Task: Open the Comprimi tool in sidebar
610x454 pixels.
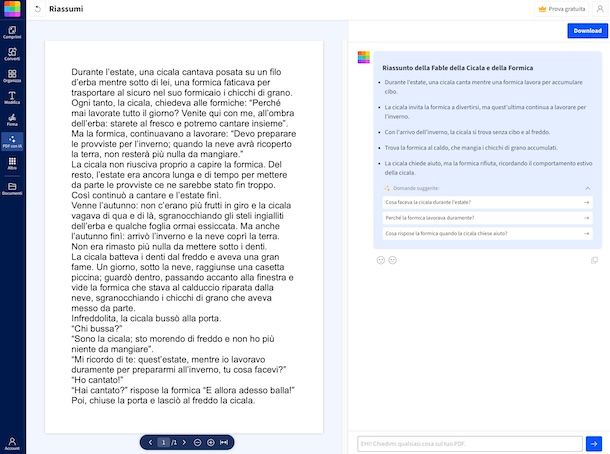Action: pyautogui.click(x=12, y=32)
